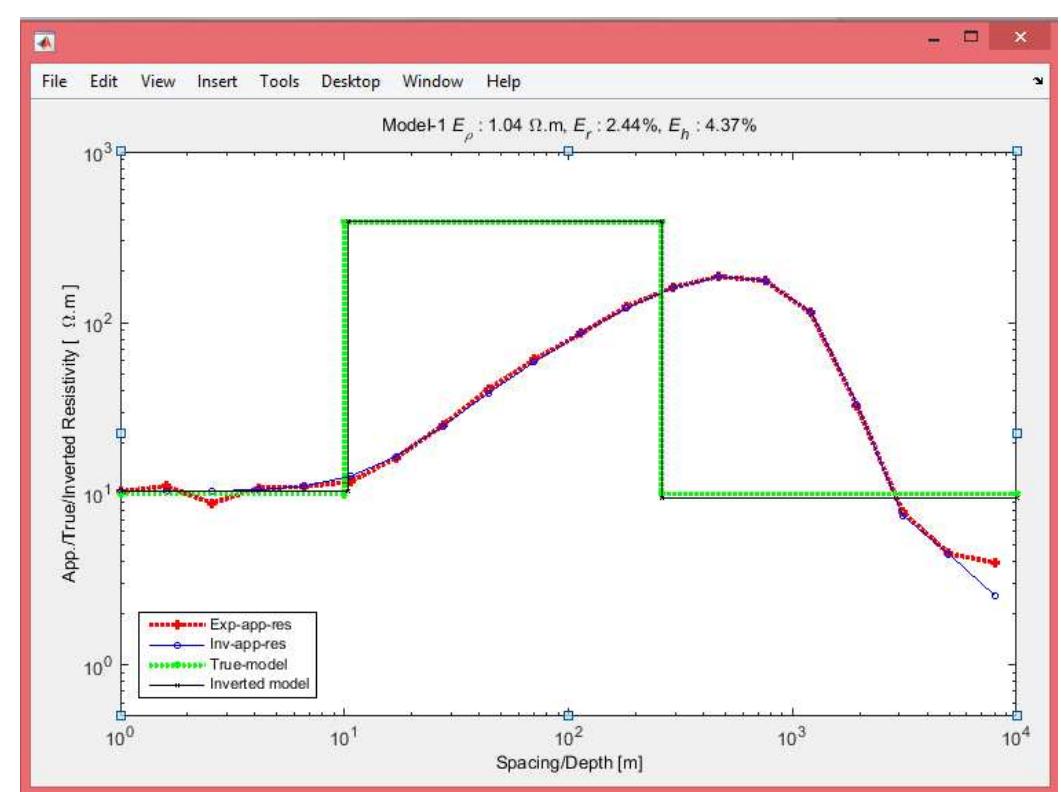Click the green dotted line sample in legend

click(177, 665)
